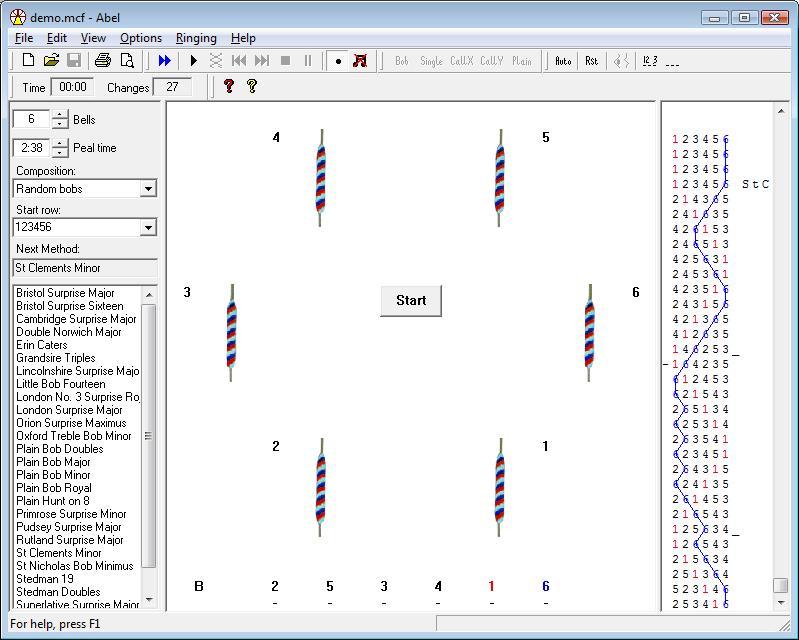Click the Rst toolbar button

point(591,61)
